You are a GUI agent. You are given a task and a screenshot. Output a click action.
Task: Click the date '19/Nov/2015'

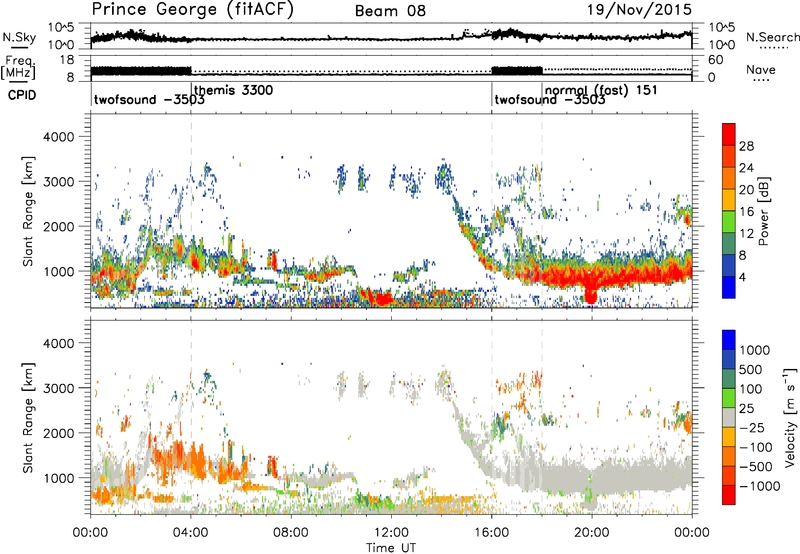[639, 9]
